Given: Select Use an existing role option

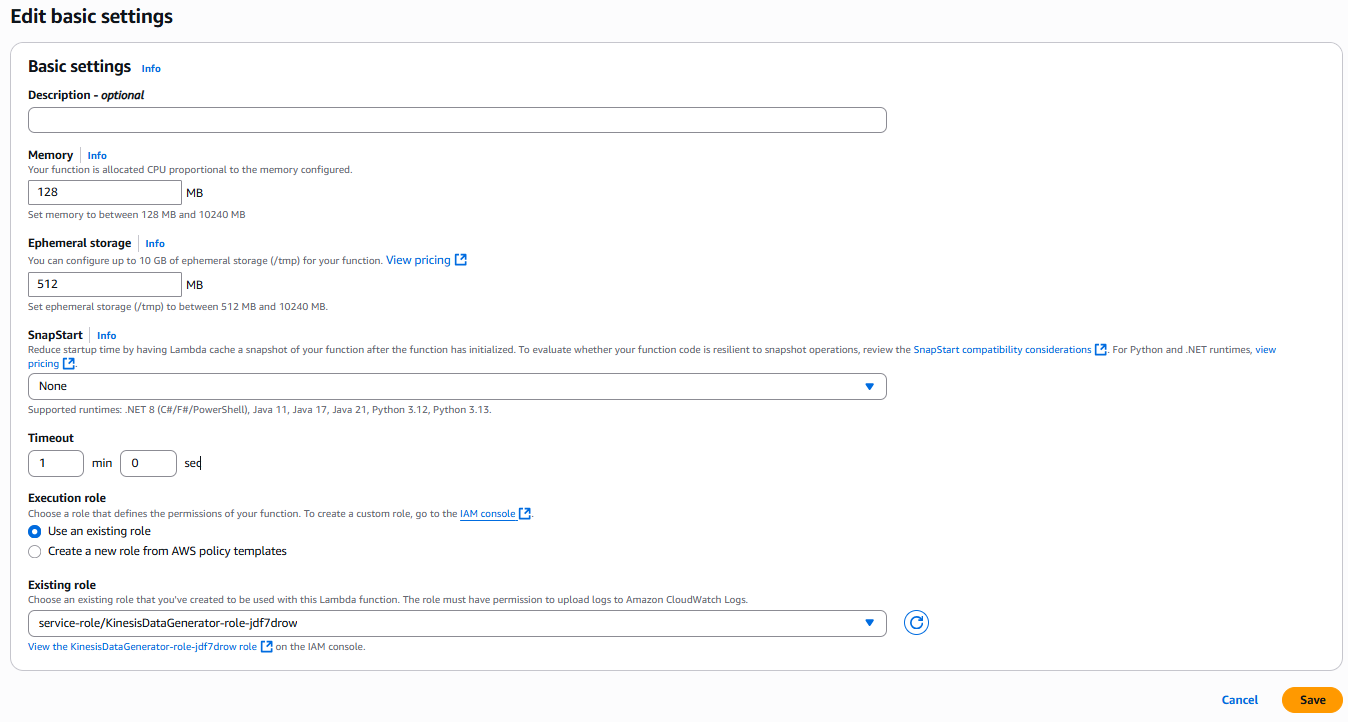Looking at the screenshot, I should 35,531.
